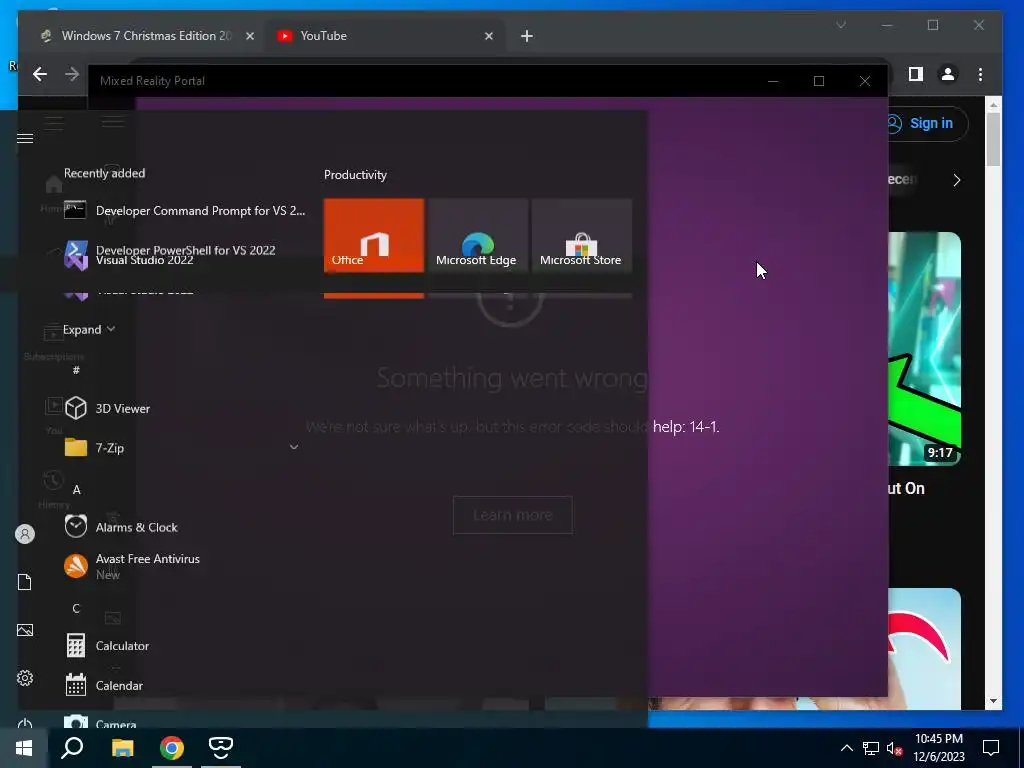
Task: Click Learn more in Mixed Reality Portal
Action: (513, 515)
